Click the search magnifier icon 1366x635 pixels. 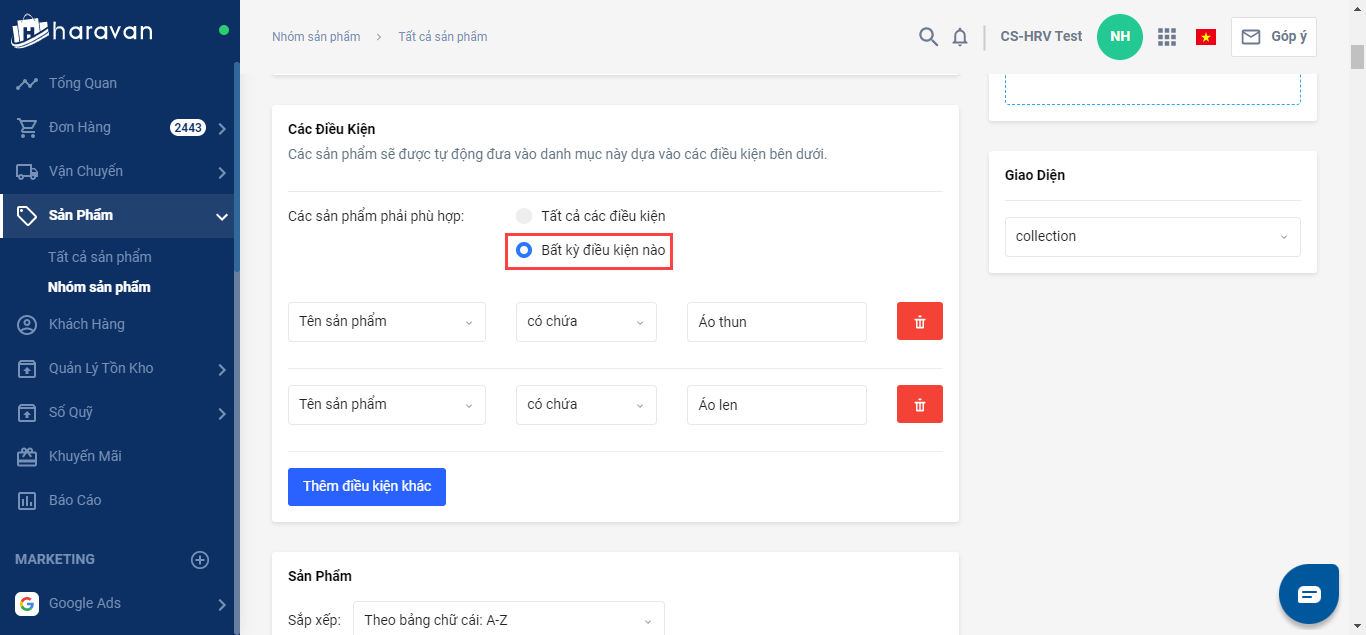[x=928, y=37]
